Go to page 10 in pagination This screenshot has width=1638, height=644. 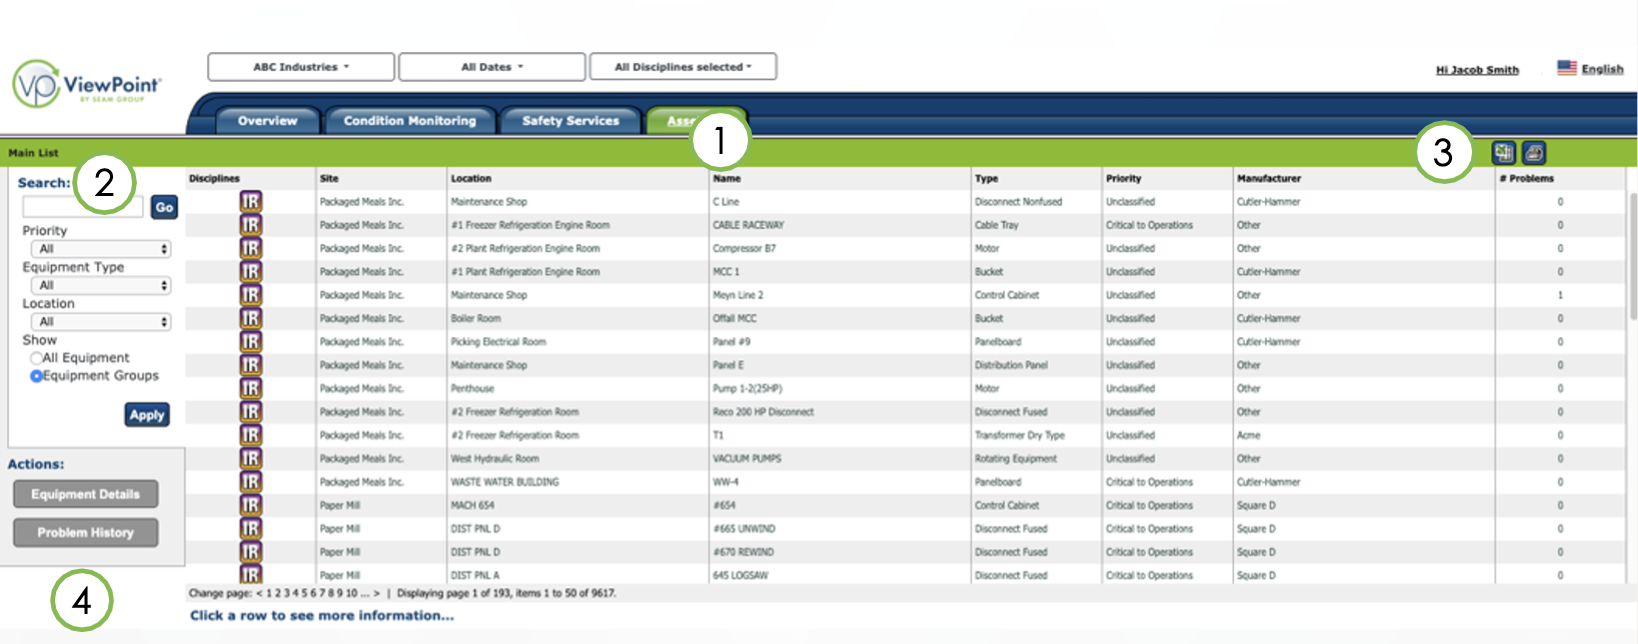click(351, 593)
